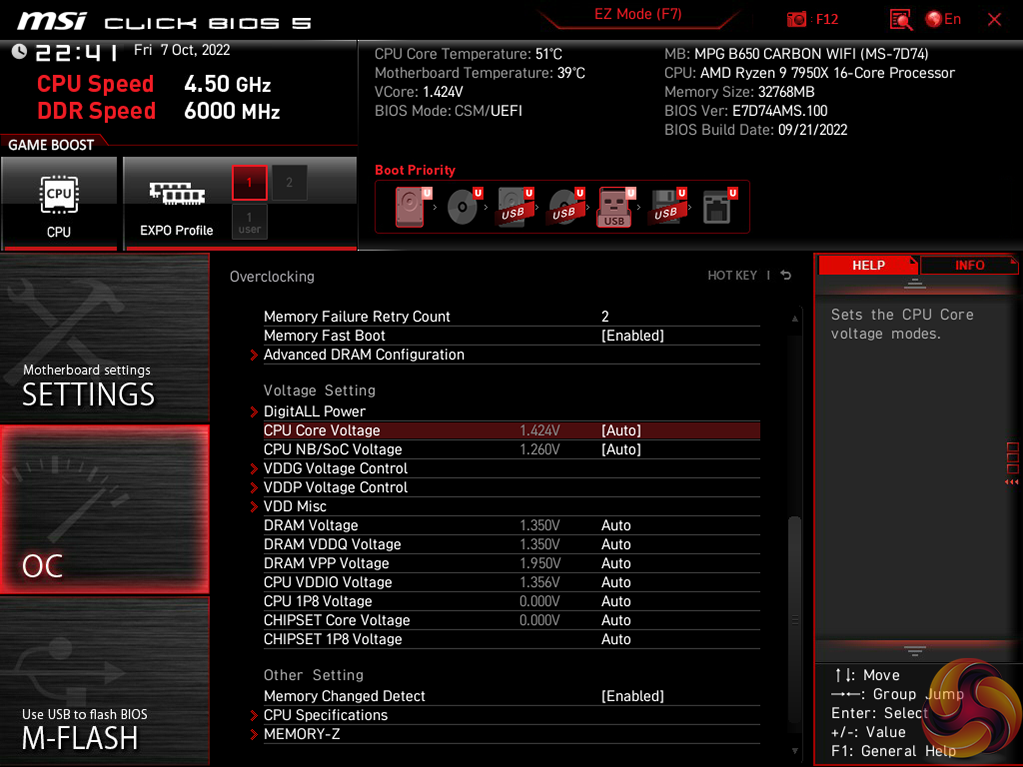Expand the DigitALL Power submenu
The height and width of the screenshot is (767, 1023).
tap(314, 411)
